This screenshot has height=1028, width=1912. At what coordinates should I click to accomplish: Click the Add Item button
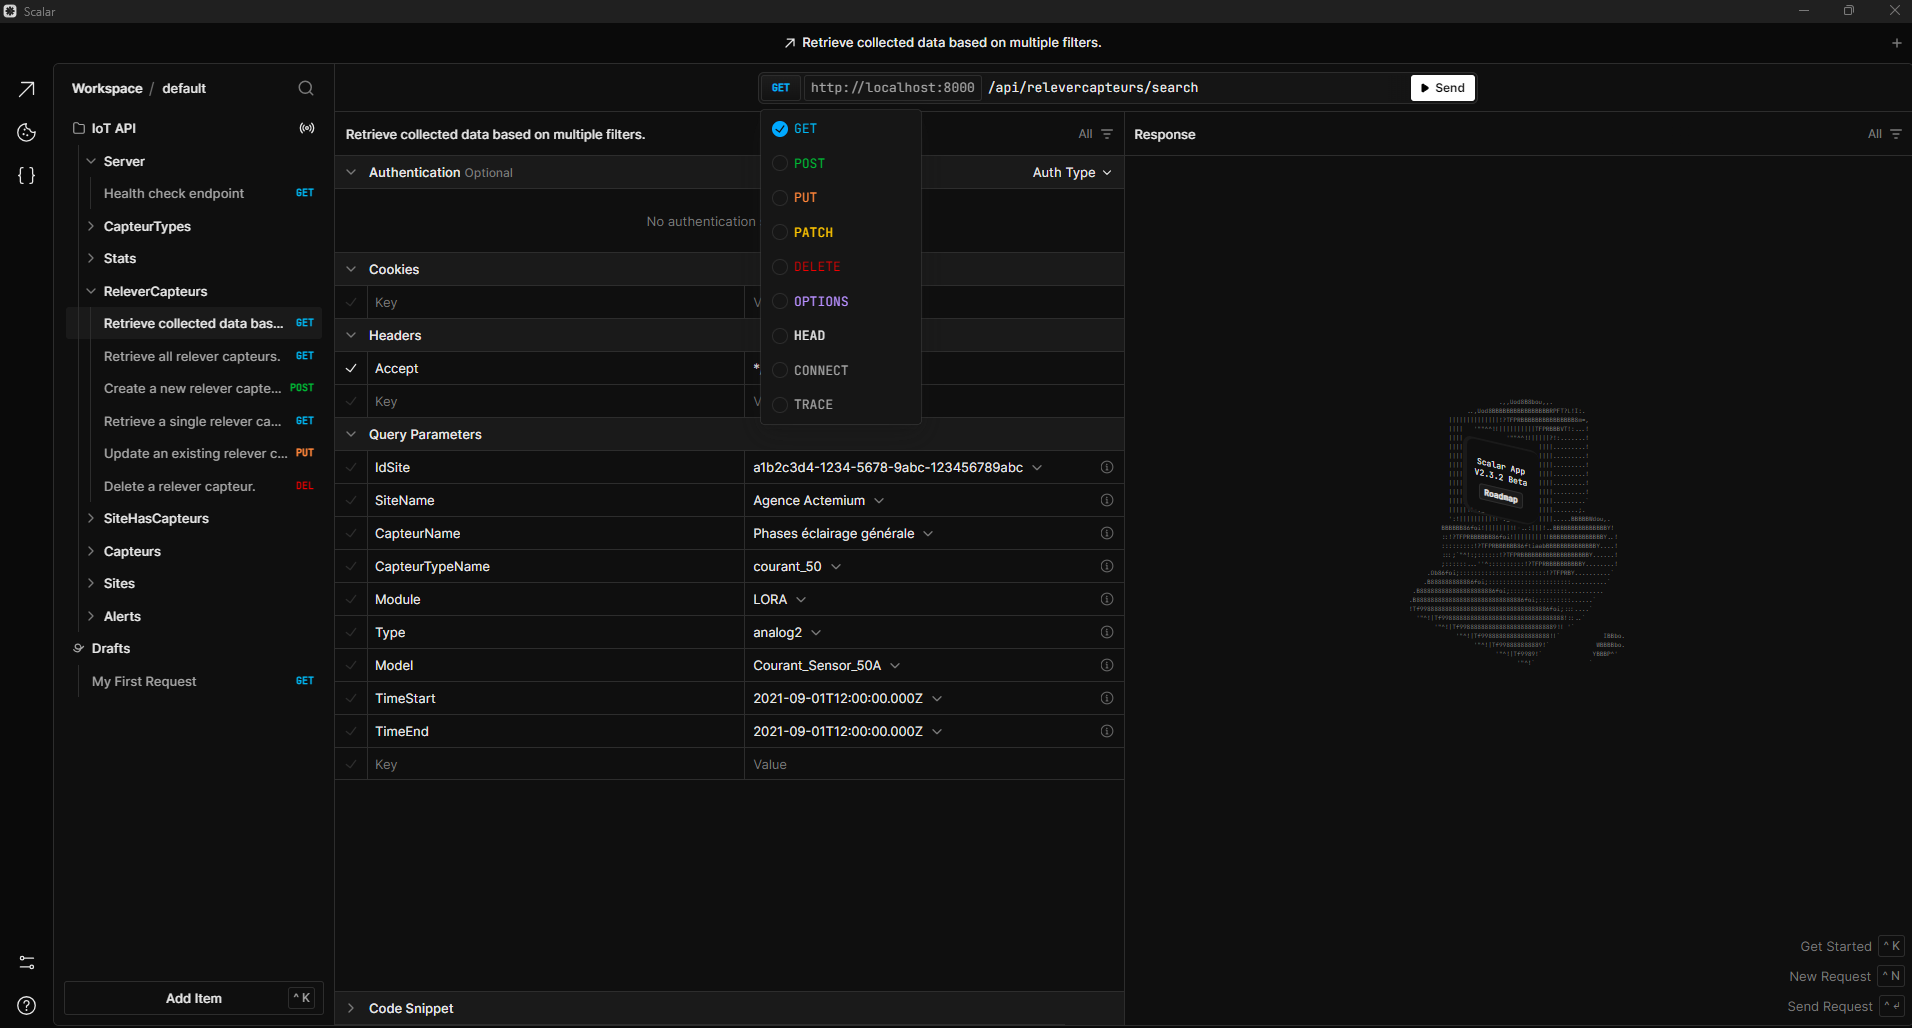(194, 998)
